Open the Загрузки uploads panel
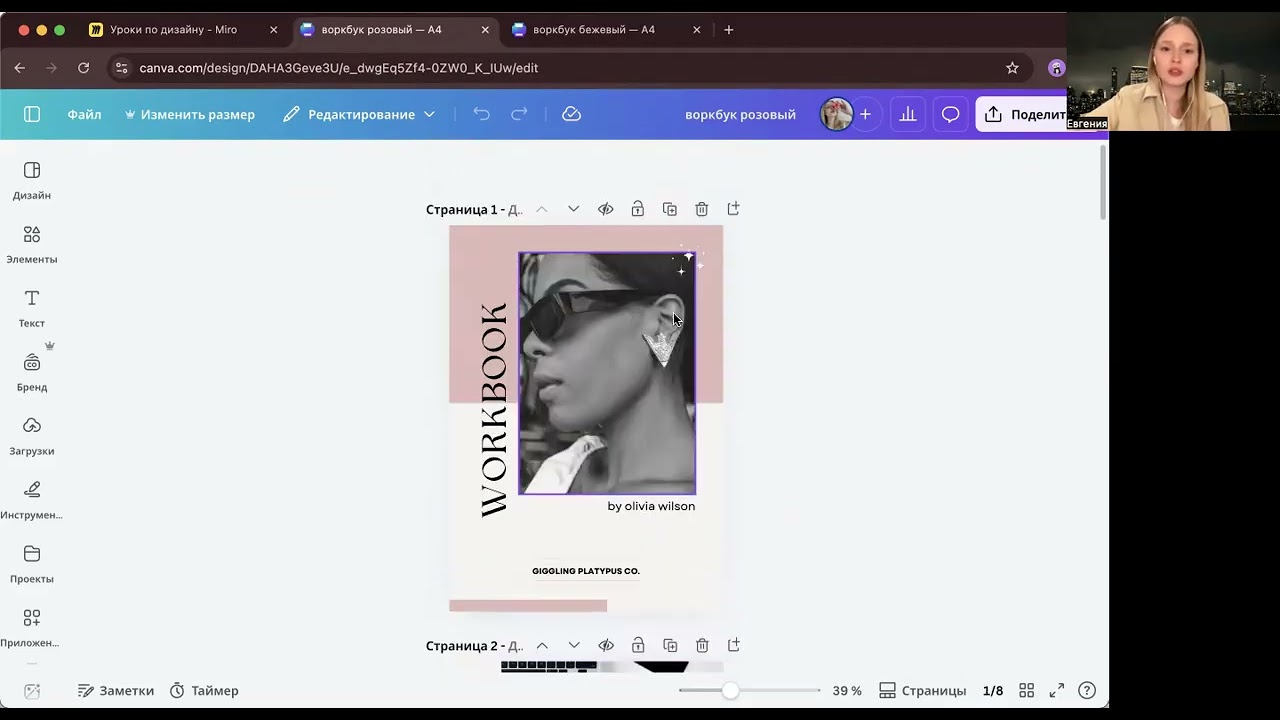Screen dimensions: 1280x720 (32, 437)
